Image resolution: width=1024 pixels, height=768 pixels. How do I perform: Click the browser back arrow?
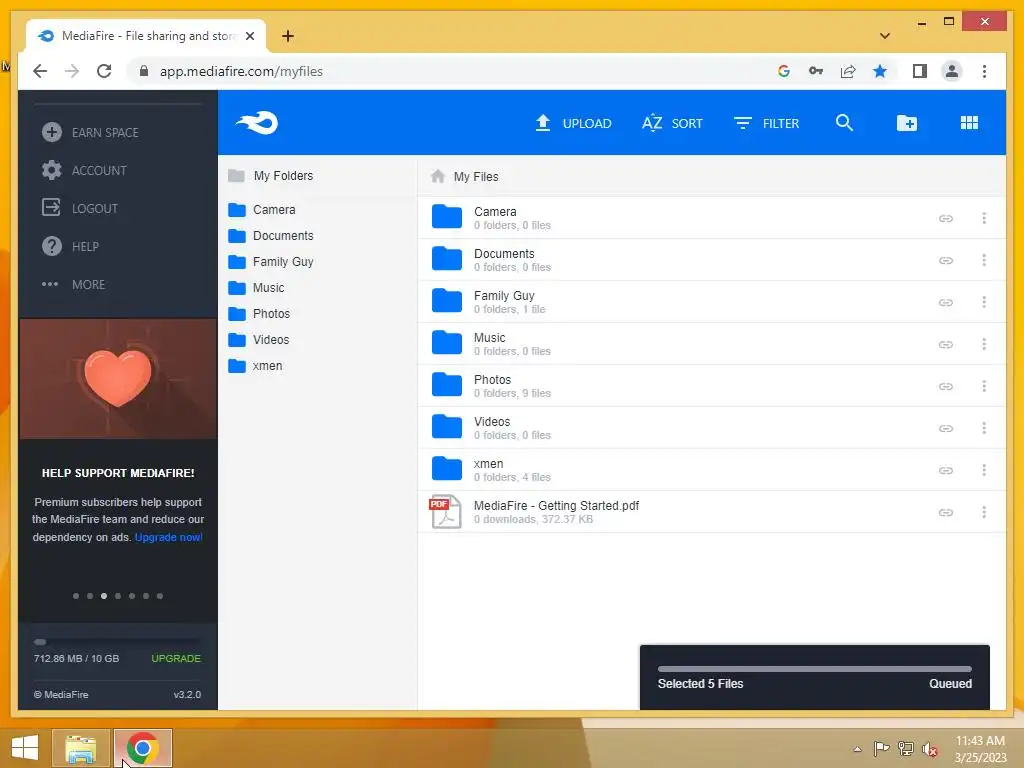[x=40, y=71]
